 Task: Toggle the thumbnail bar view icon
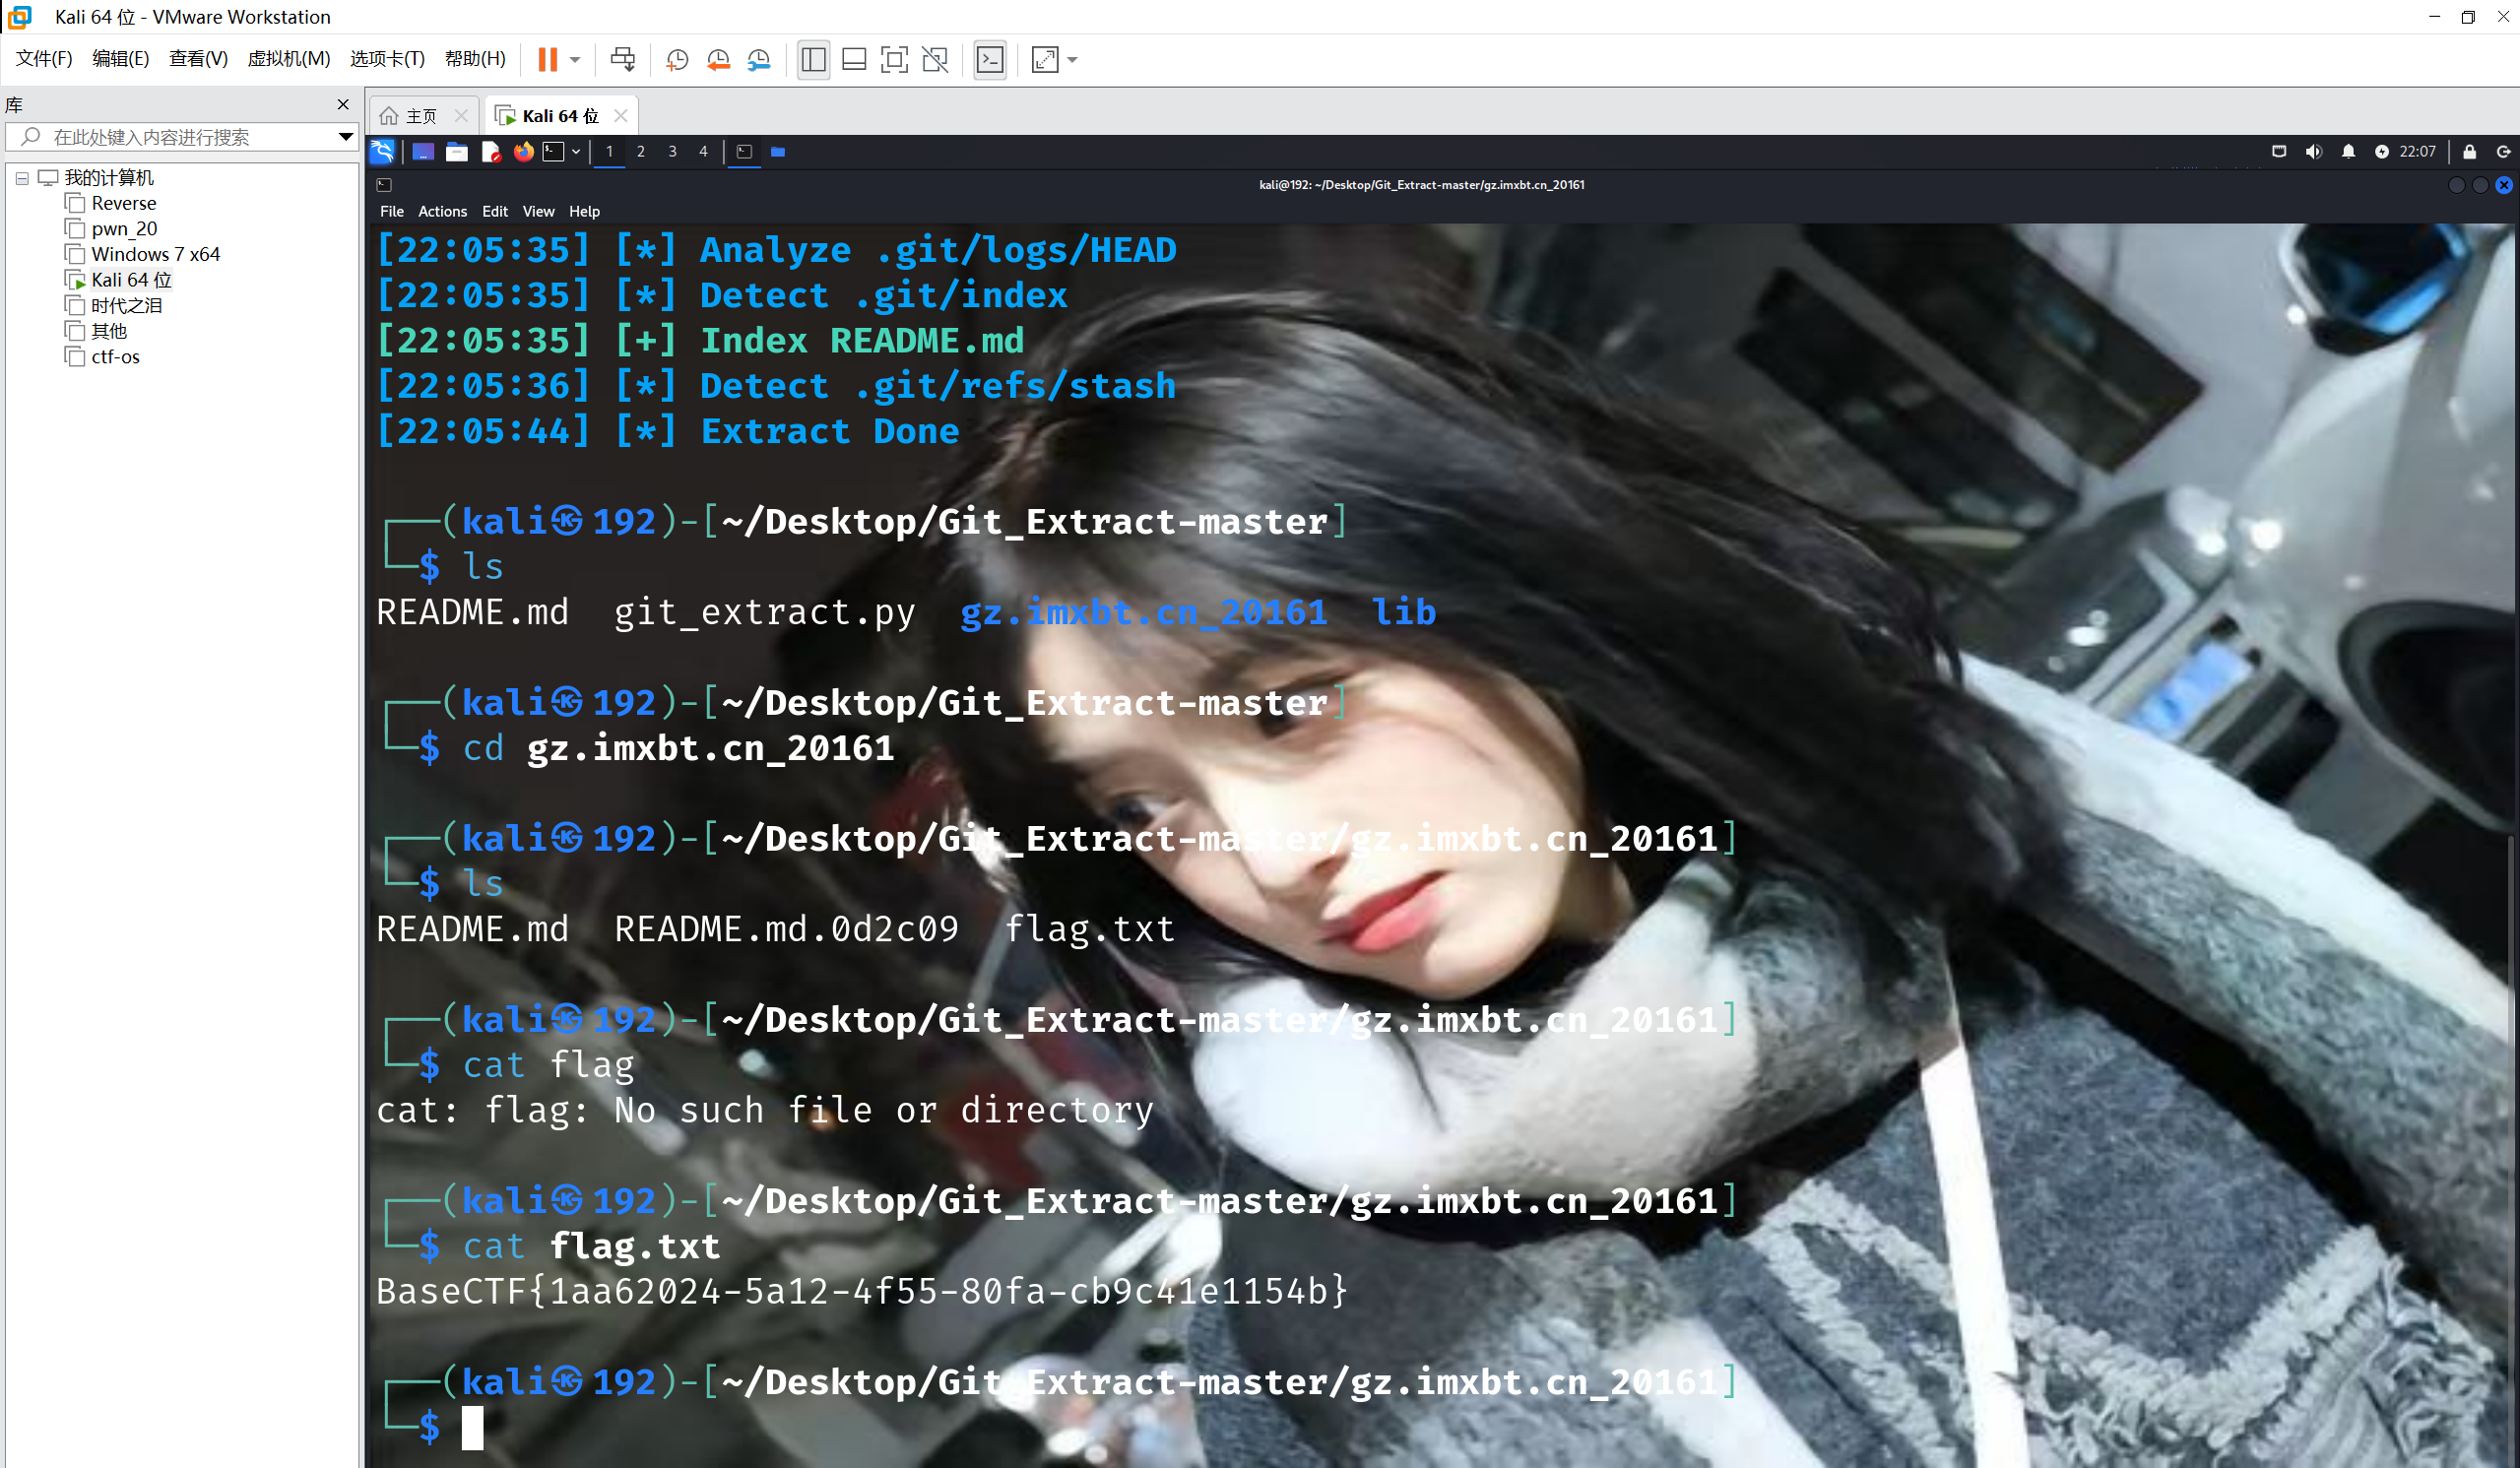click(x=854, y=60)
